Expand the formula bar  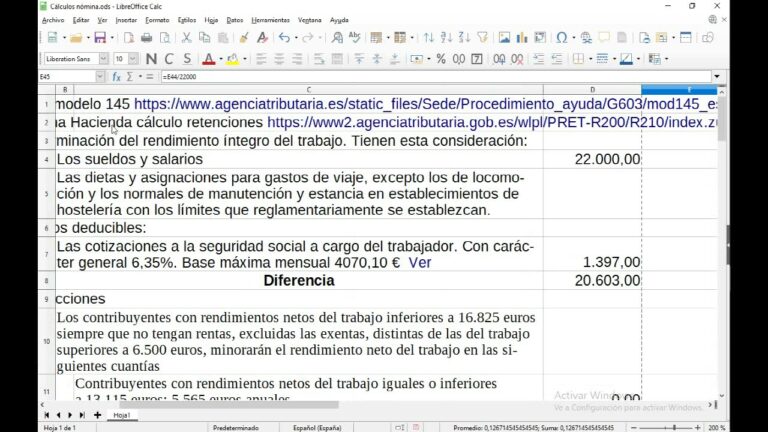click(x=717, y=77)
